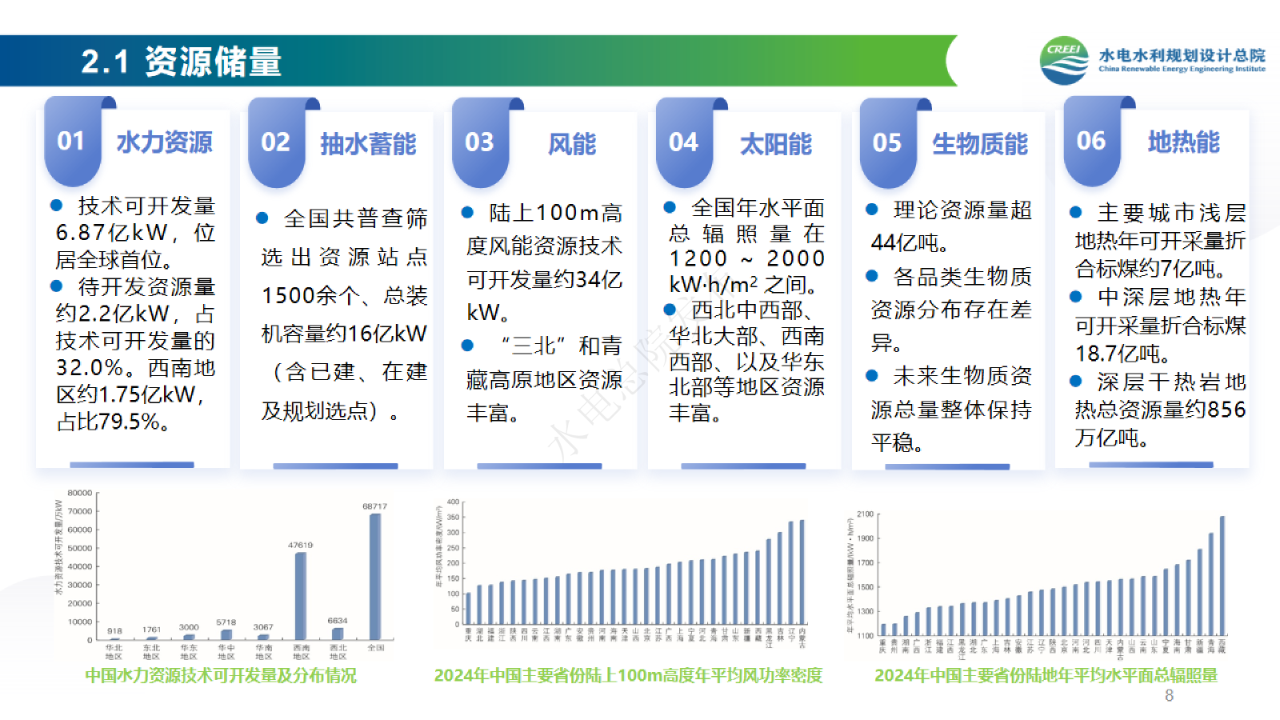This screenshot has height=720, width=1280.
Task: Click the 03 number badge
Action: click(479, 142)
